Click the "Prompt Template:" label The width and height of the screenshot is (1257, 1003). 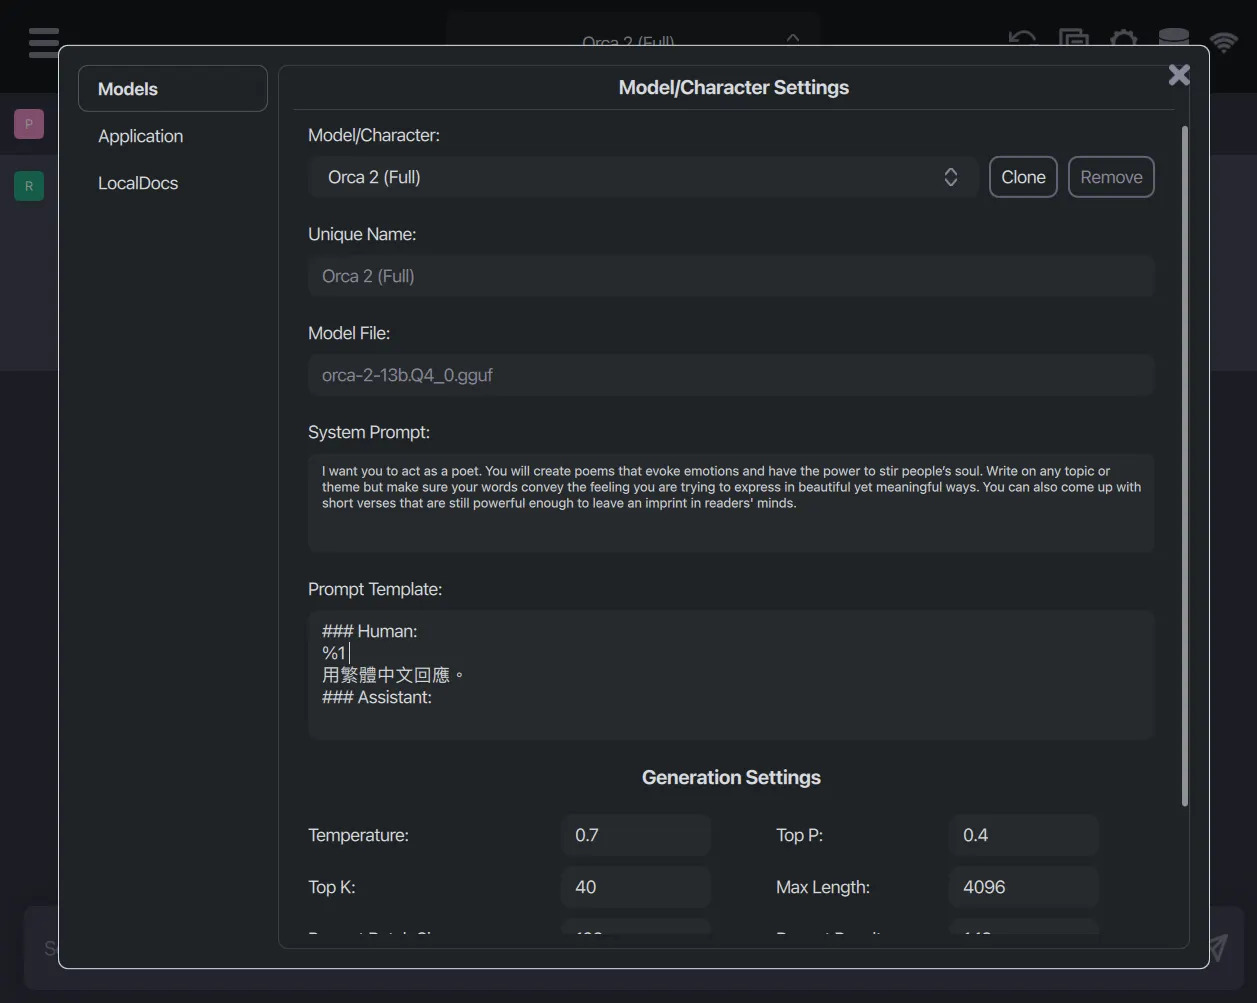pos(375,589)
